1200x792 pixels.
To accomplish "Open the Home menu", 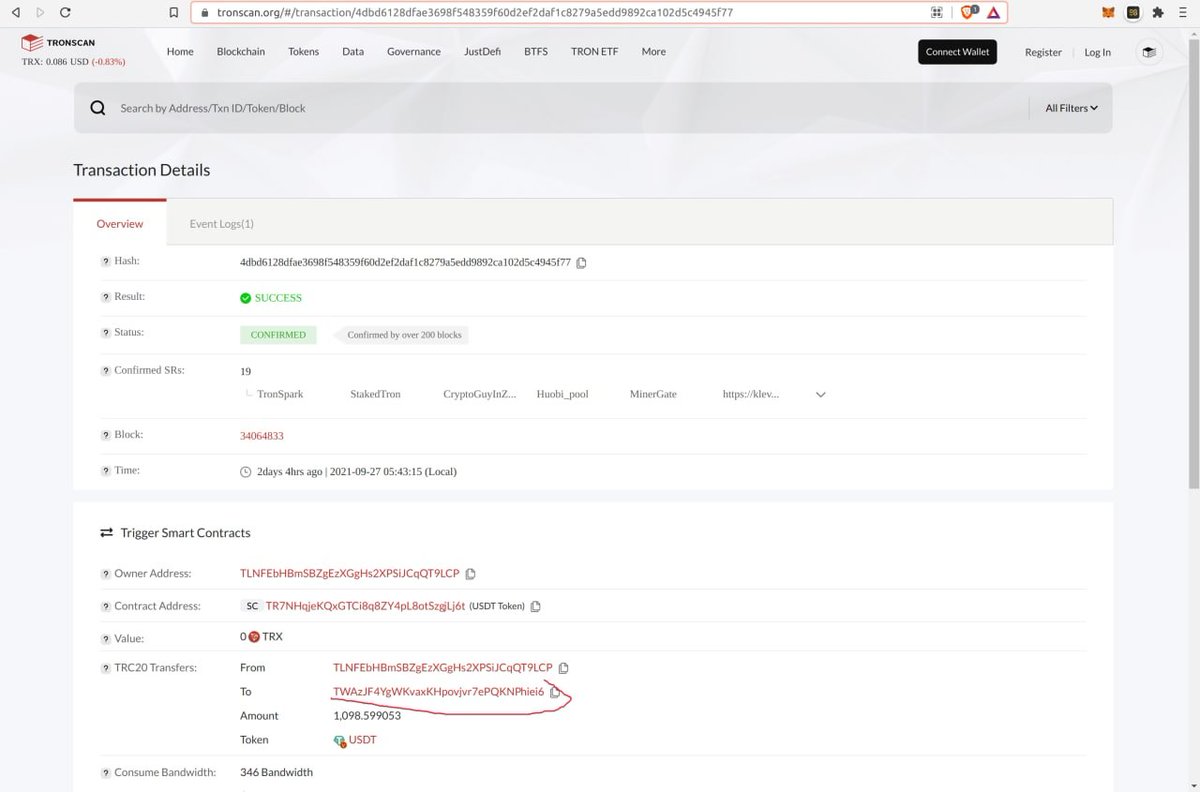I will click(x=180, y=52).
